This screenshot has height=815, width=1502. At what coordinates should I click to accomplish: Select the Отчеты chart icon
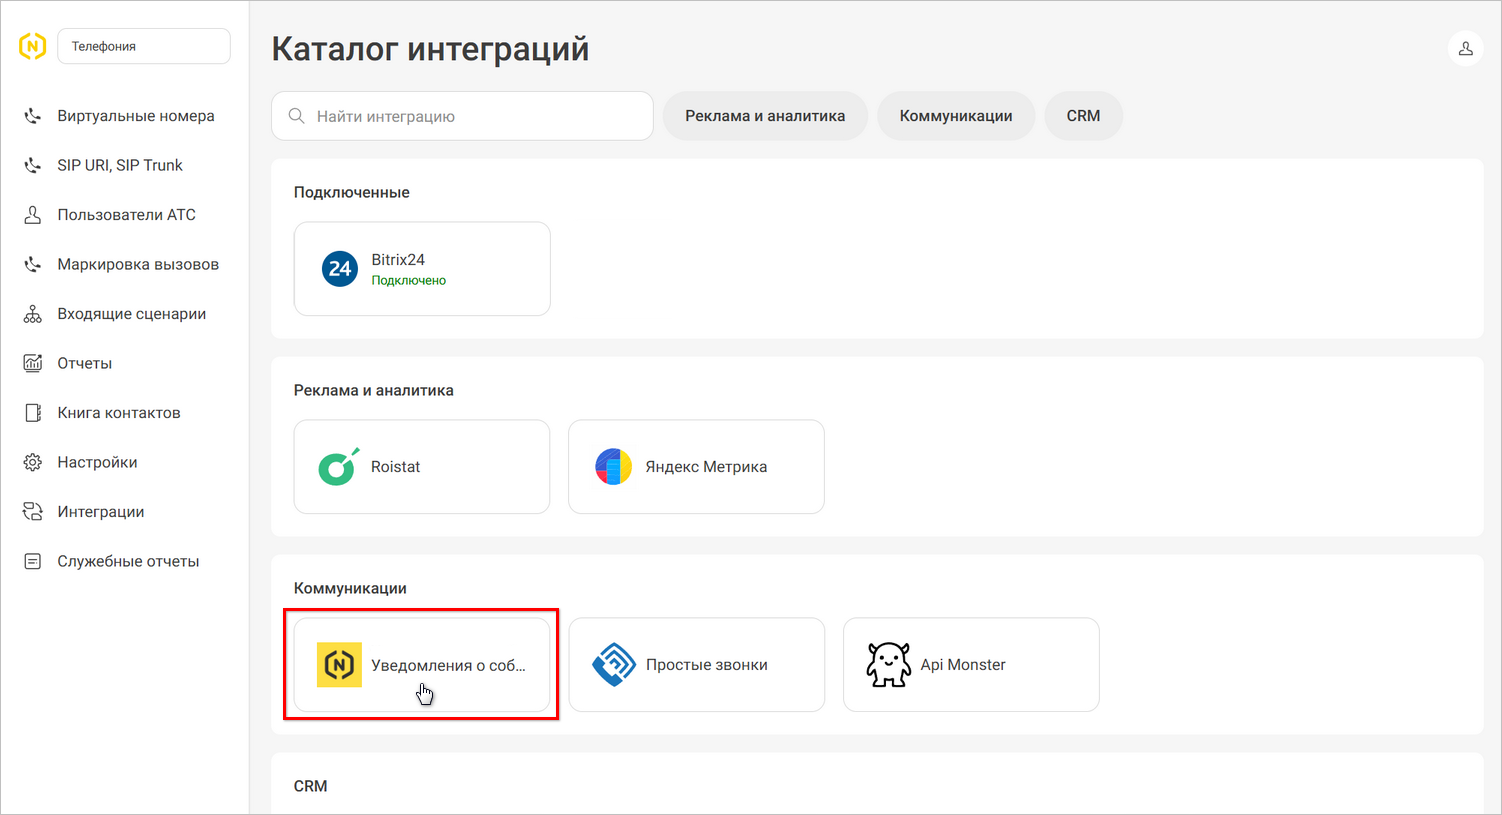coord(32,362)
